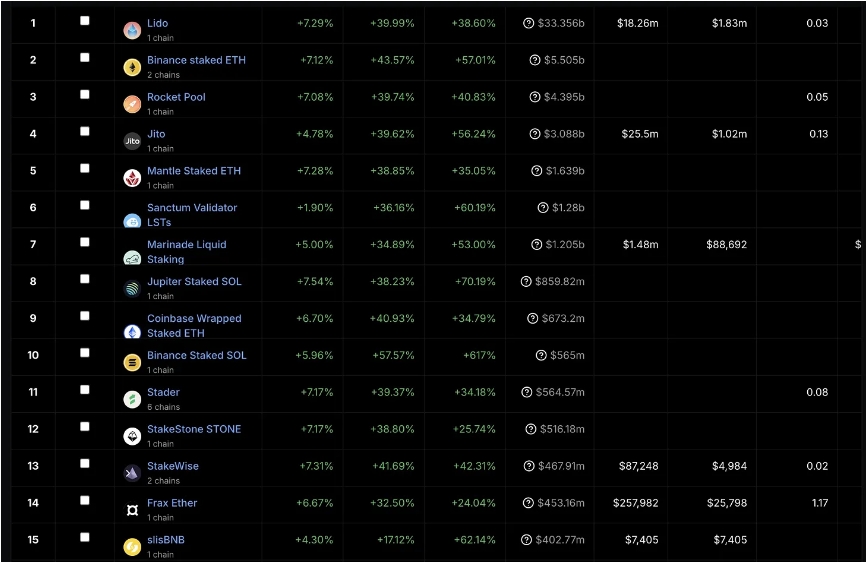Open the Mantle Staked ETH link
The height and width of the screenshot is (562, 866).
[x=194, y=171]
